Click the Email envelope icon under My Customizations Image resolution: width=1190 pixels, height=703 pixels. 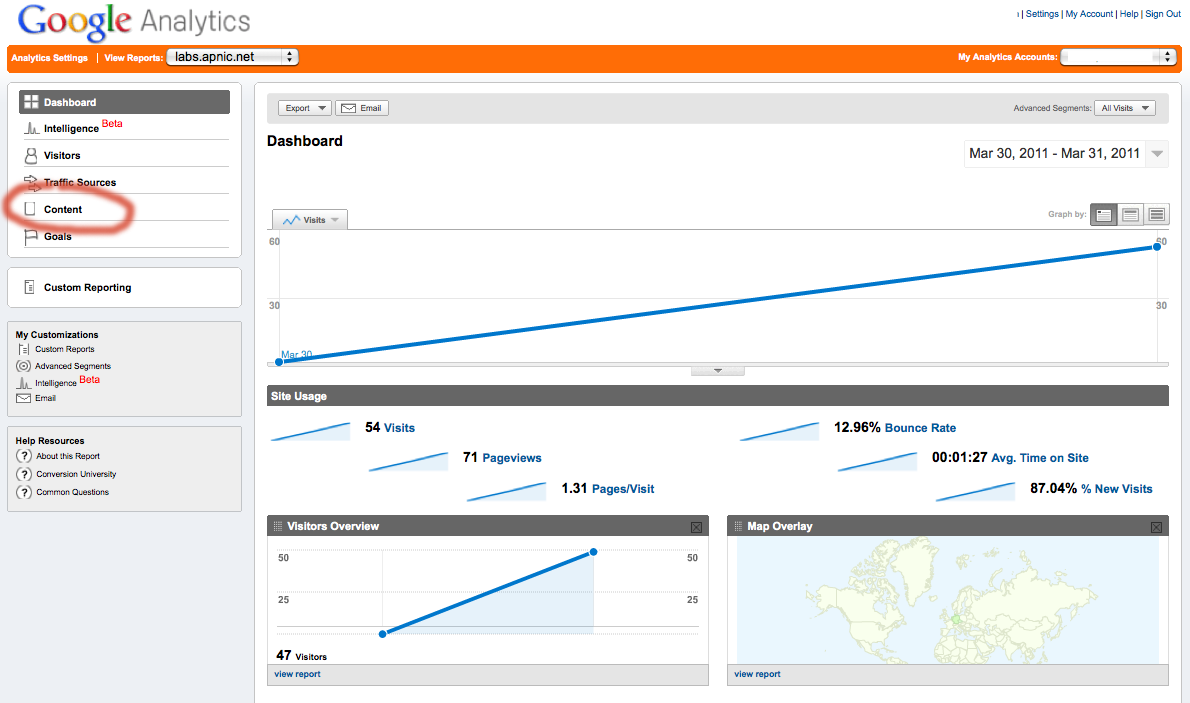coord(24,399)
